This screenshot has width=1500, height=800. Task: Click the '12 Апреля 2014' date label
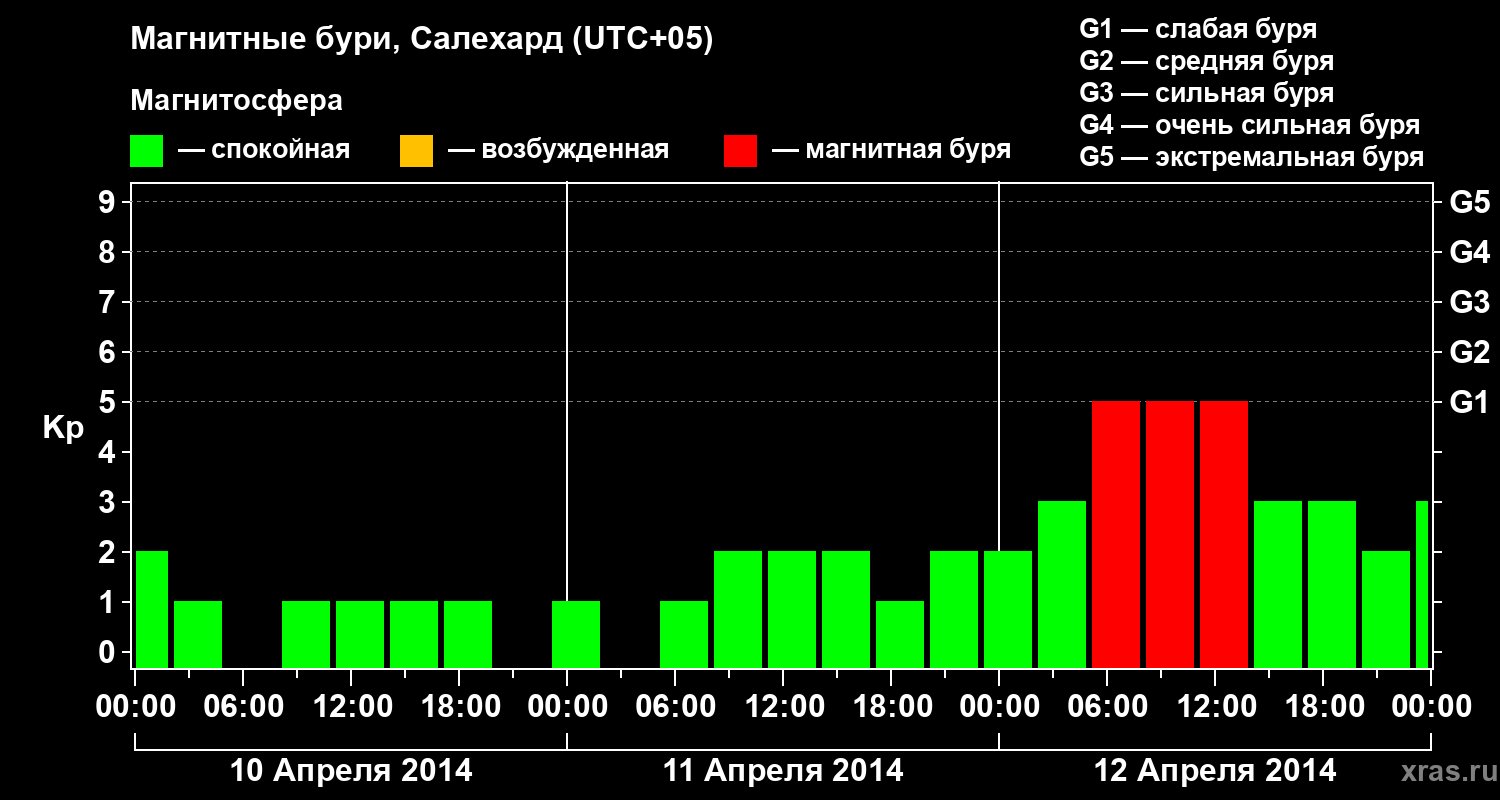1215,771
